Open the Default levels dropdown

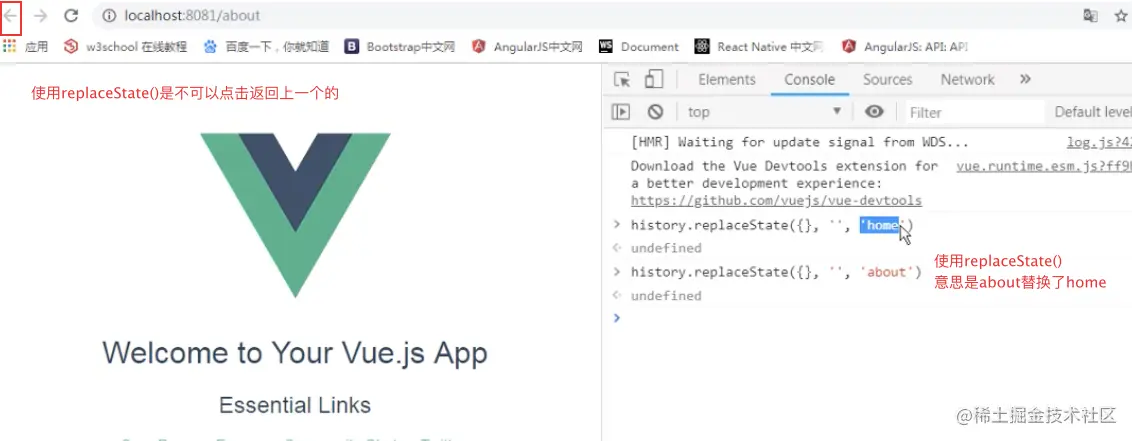point(1092,112)
